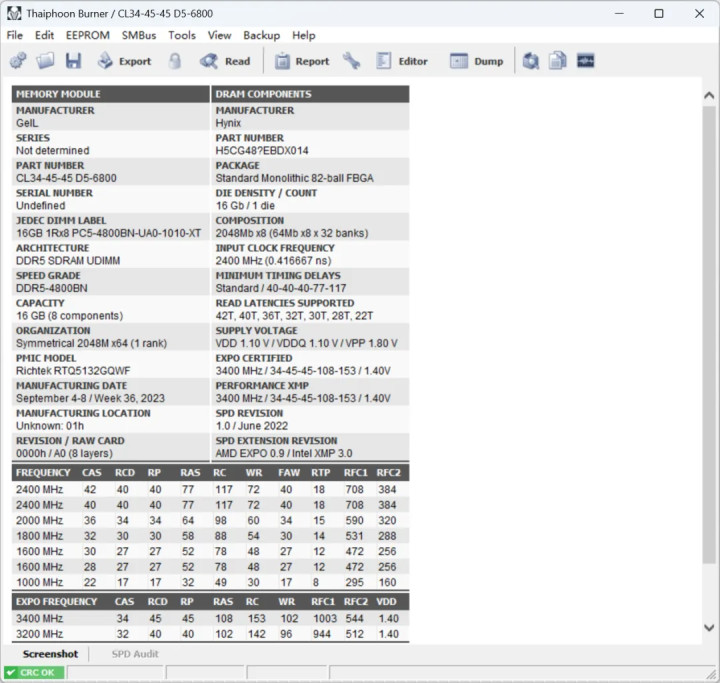Click the RFC1 column header in frequency table
720x683 pixels.
pos(355,473)
